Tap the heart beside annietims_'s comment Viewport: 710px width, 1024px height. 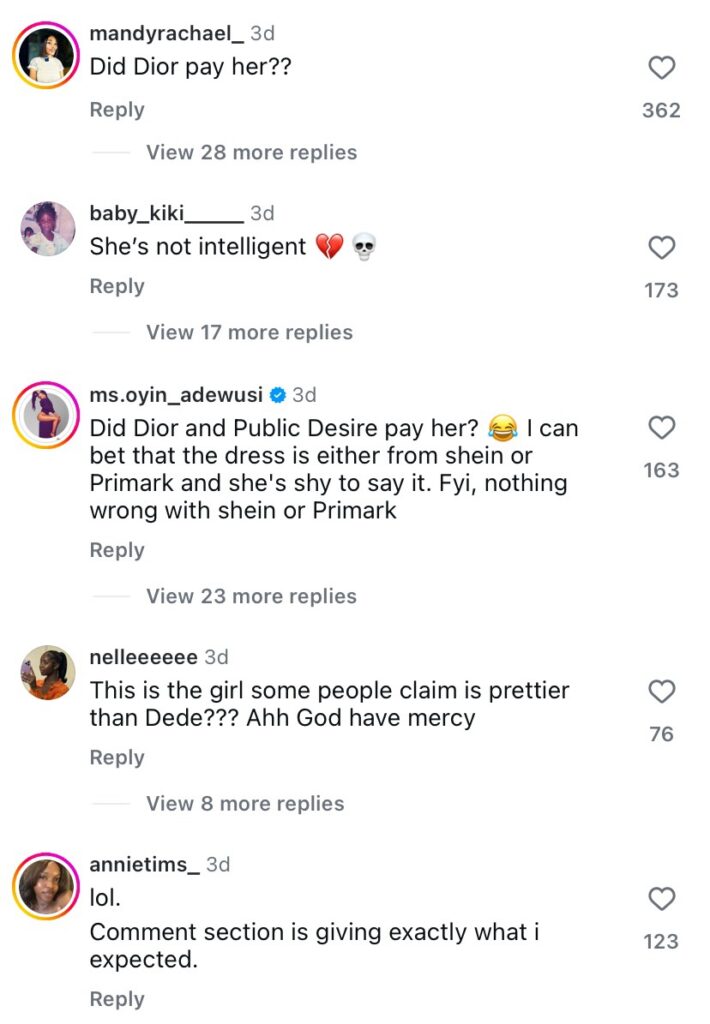tap(662, 899)
